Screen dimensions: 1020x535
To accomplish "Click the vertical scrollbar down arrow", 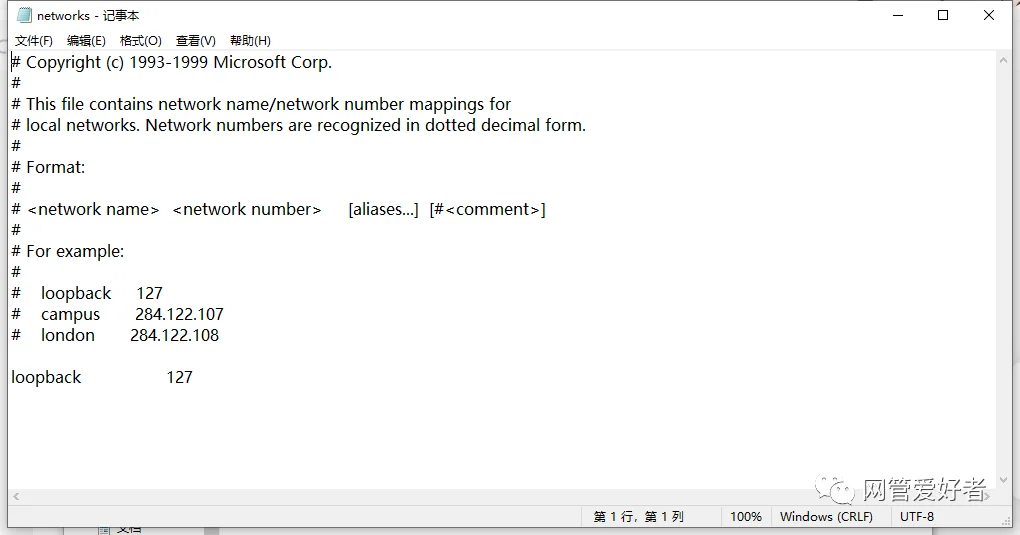I will pos(1004,480).
